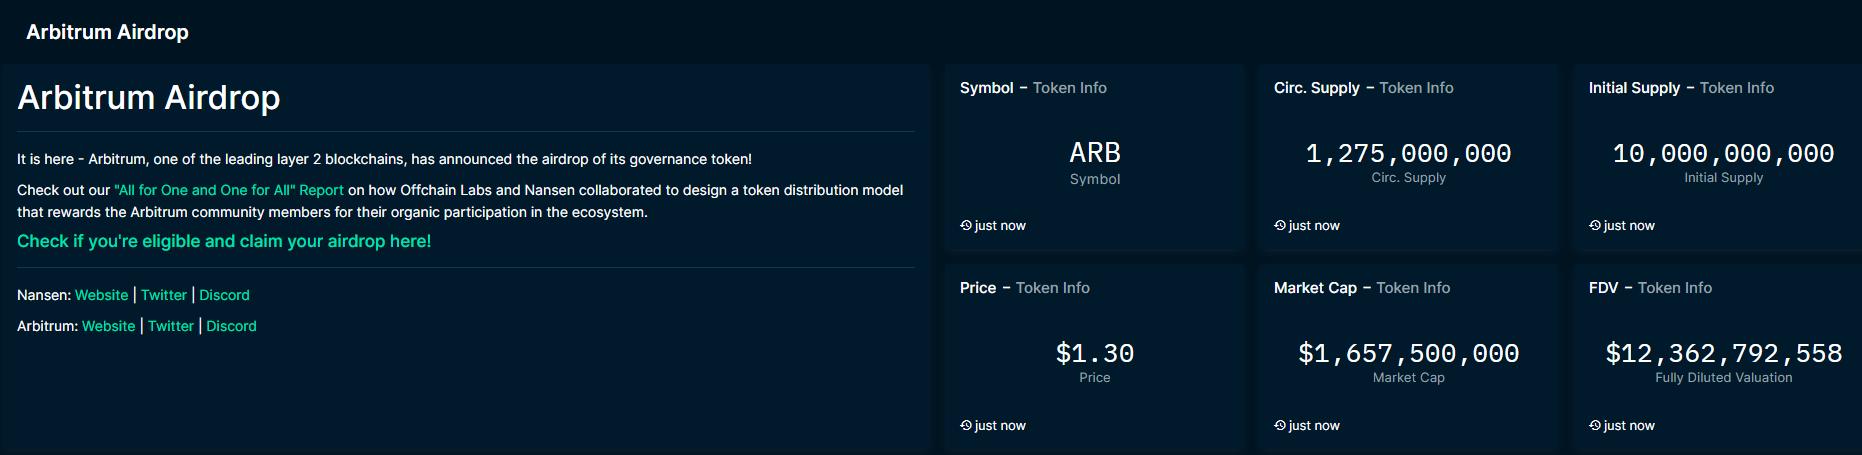Click the refresh clock icon in FDV card
Viewport: 1862px width, 455px height.
(1595, 425)
